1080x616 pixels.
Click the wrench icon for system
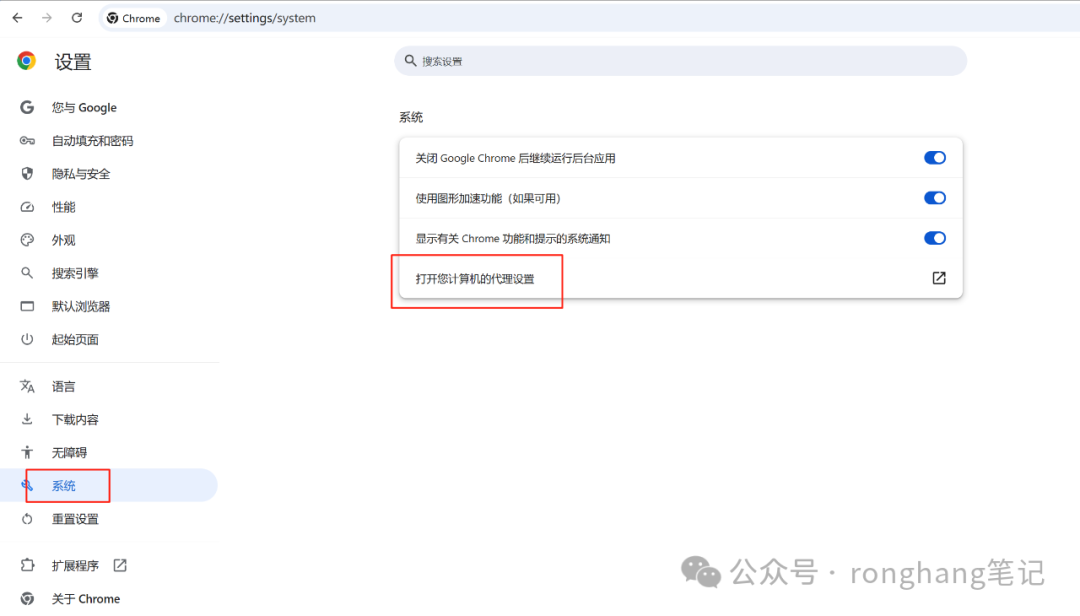27,485
